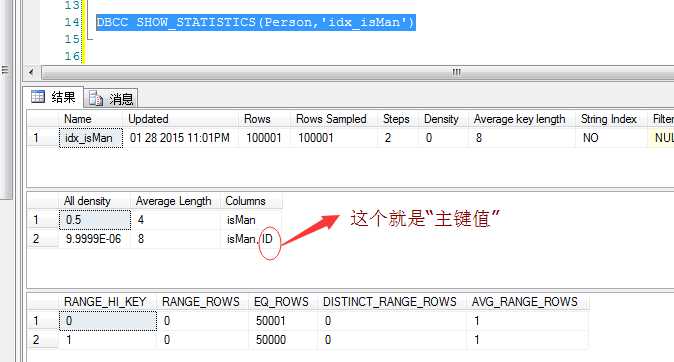674x362 pixels.
Task: Click the Average key length column header
Action: click(521, 119)
